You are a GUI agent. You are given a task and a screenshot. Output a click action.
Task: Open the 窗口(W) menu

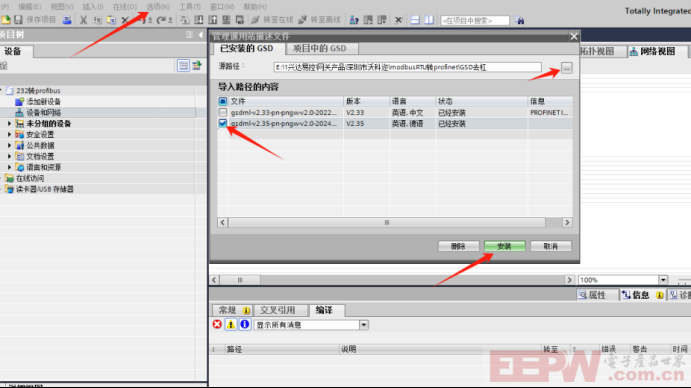click(222, 7)
